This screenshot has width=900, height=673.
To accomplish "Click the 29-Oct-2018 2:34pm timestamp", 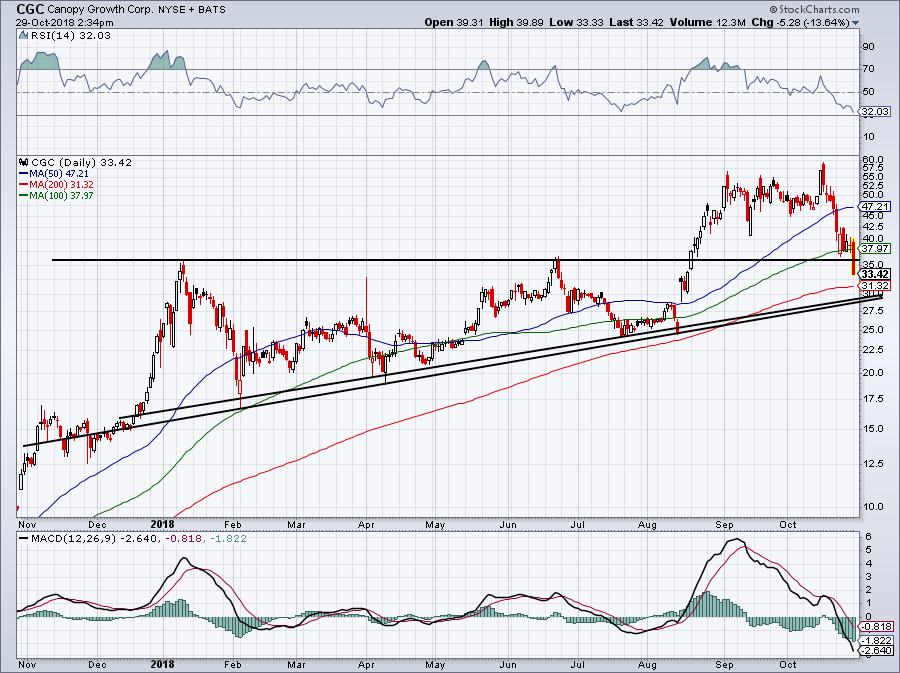I will click(64, 23).
